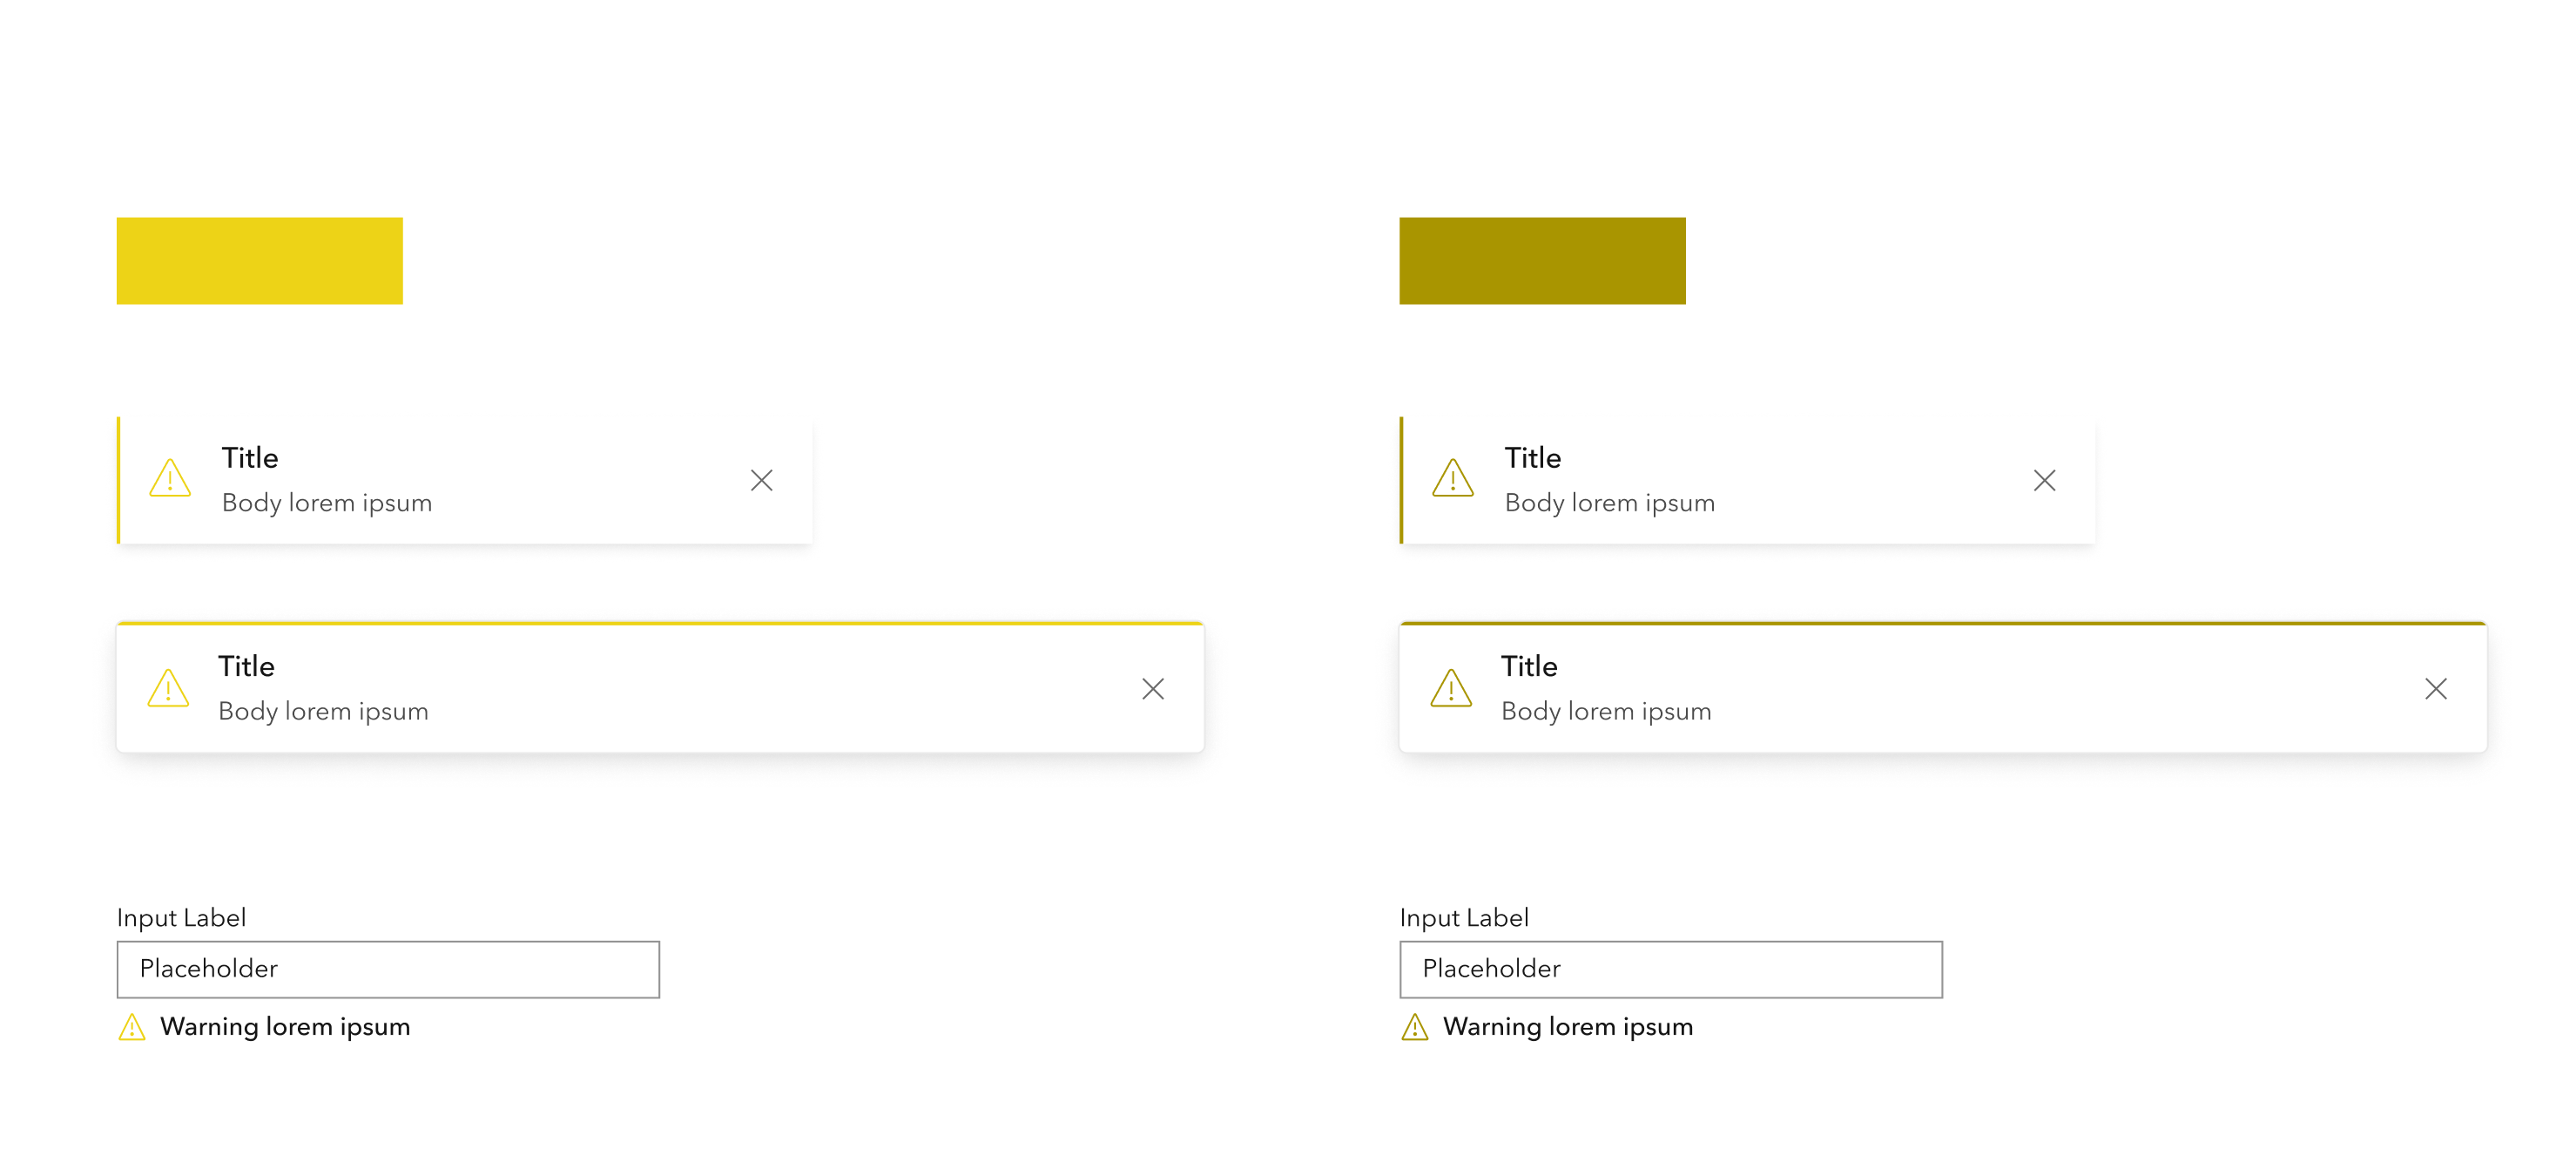This screenshot has width=2576, height=1169.
Task: Click warning triangle in bright yellow left-bordered alert
Action: 170,478
